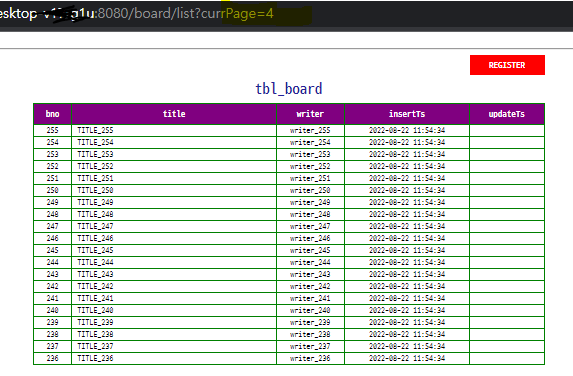Open the TITLE_245 row title
The width and height of the screenshot is (573, 376).
click(x=95, y=250)
